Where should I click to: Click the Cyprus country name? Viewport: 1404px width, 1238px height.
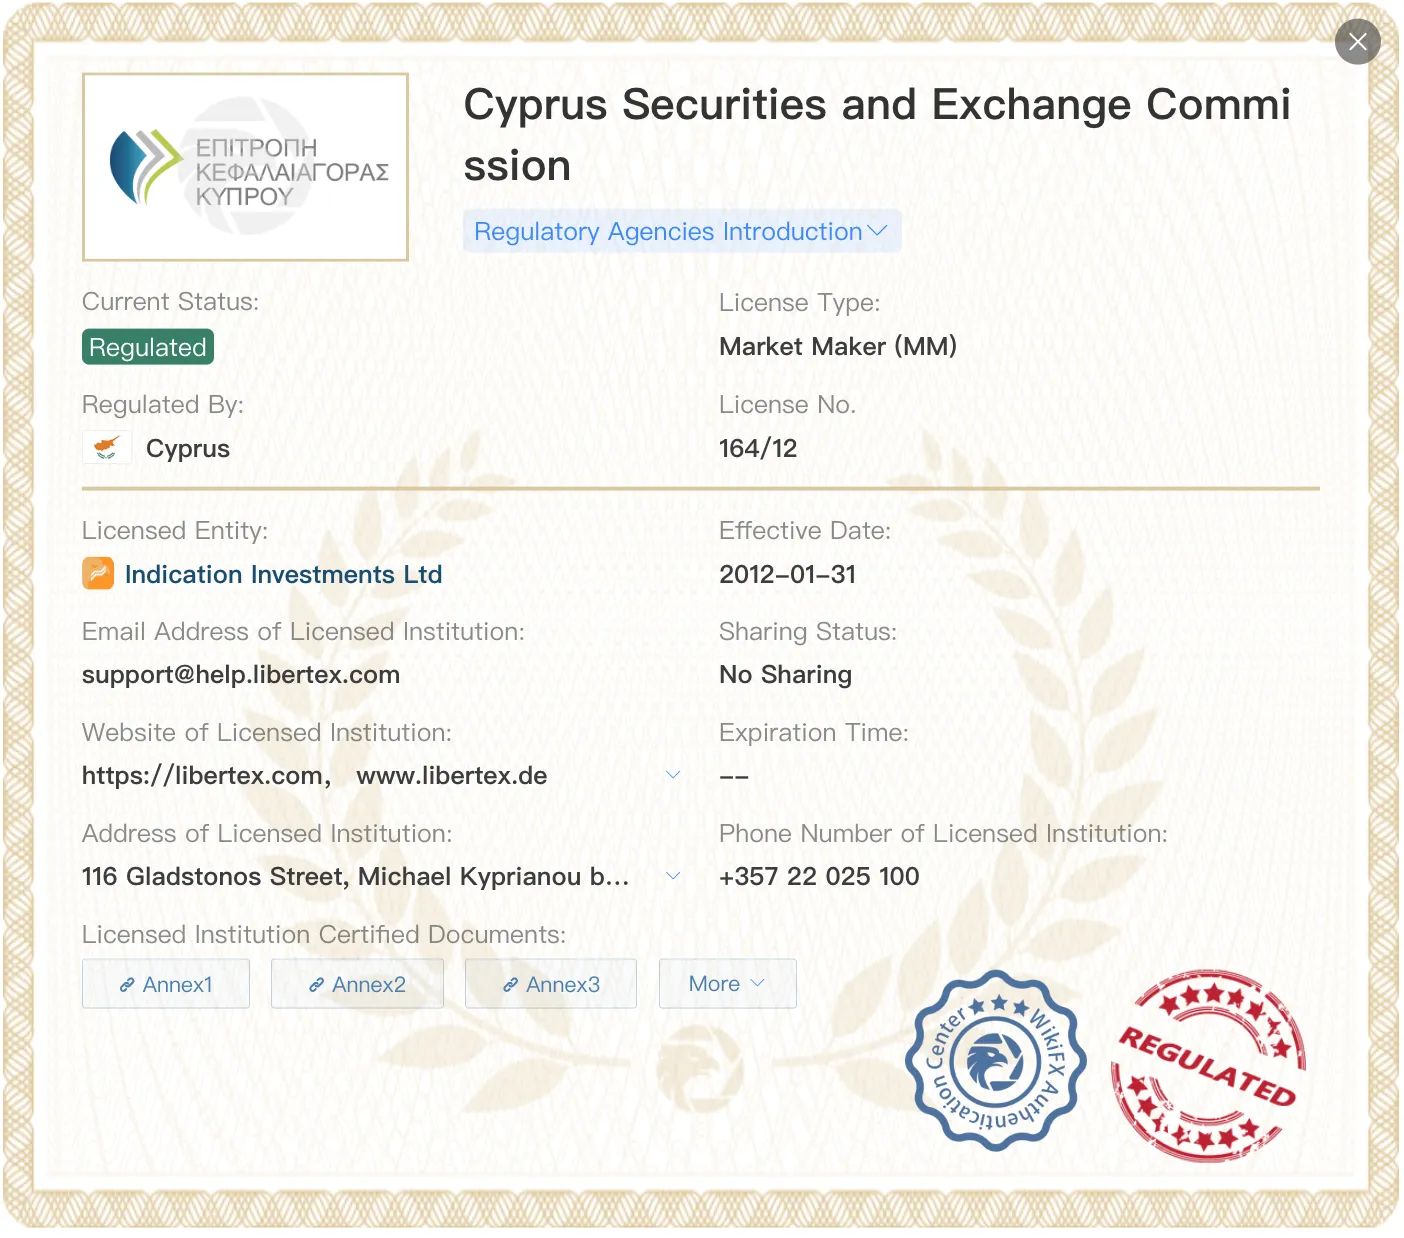coord(188,449)
